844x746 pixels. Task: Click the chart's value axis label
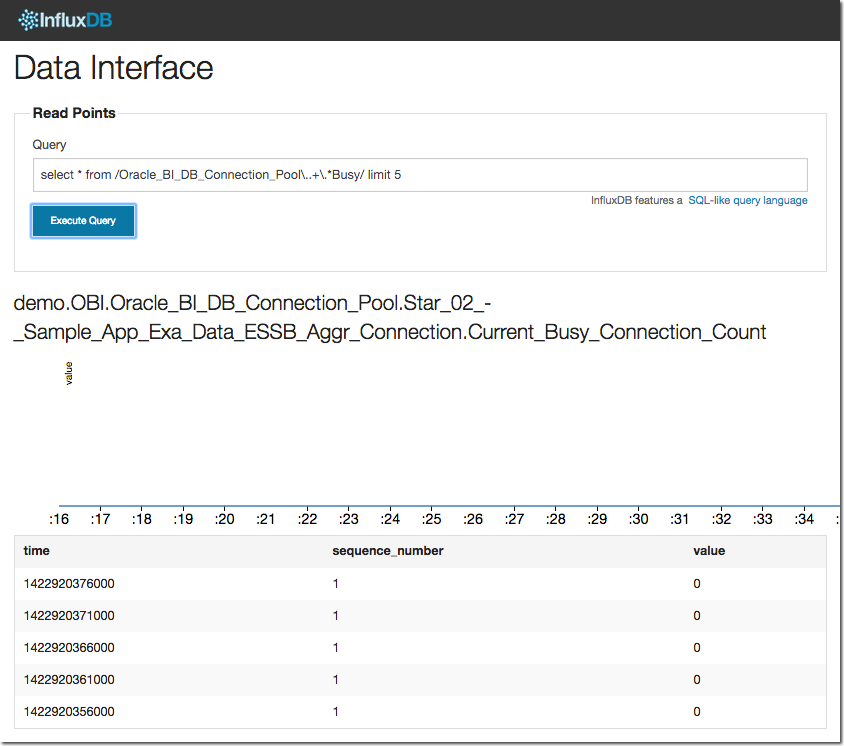coord(69,373)
